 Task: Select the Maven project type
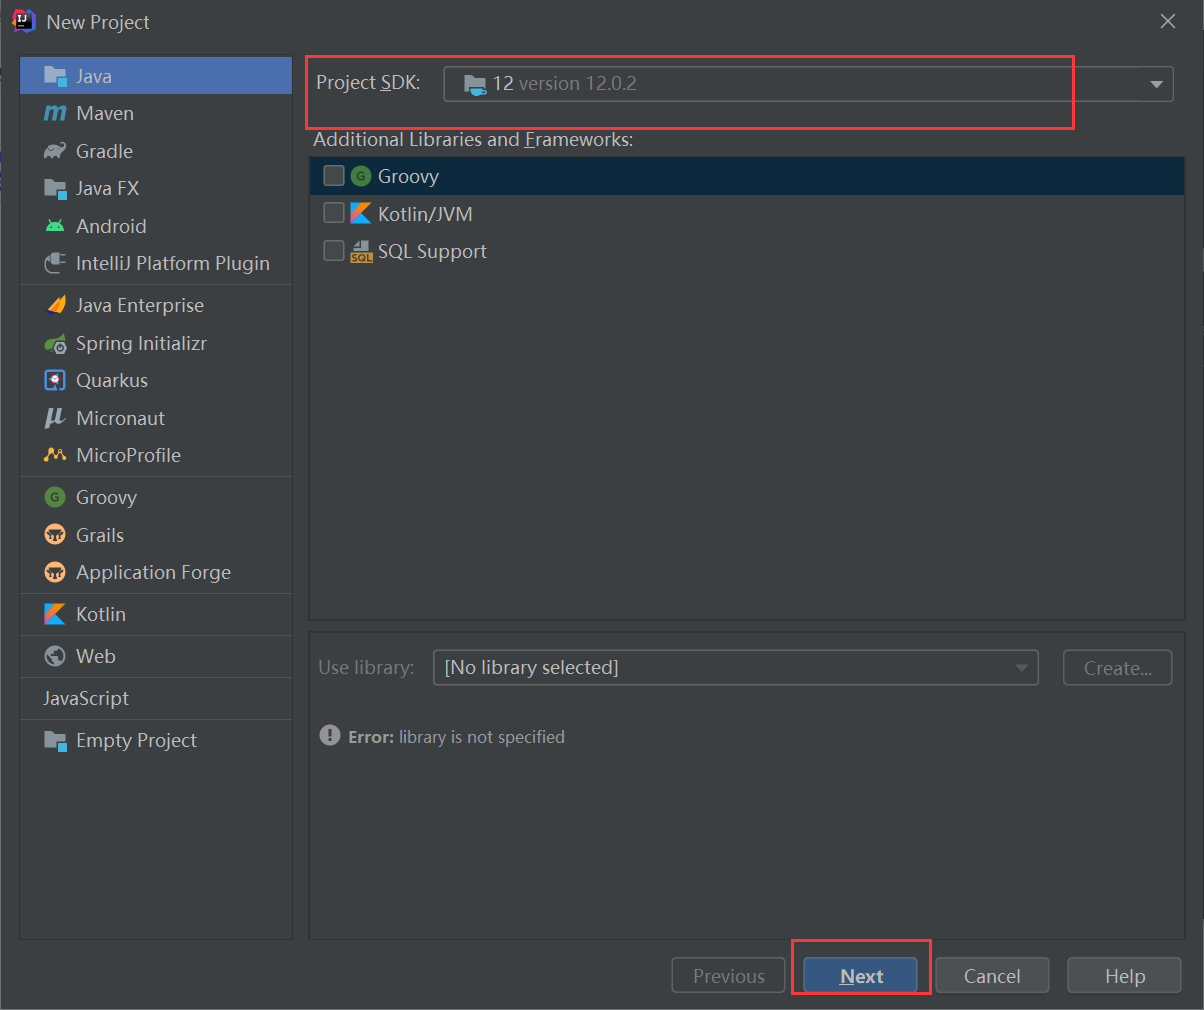pos(156,113)
